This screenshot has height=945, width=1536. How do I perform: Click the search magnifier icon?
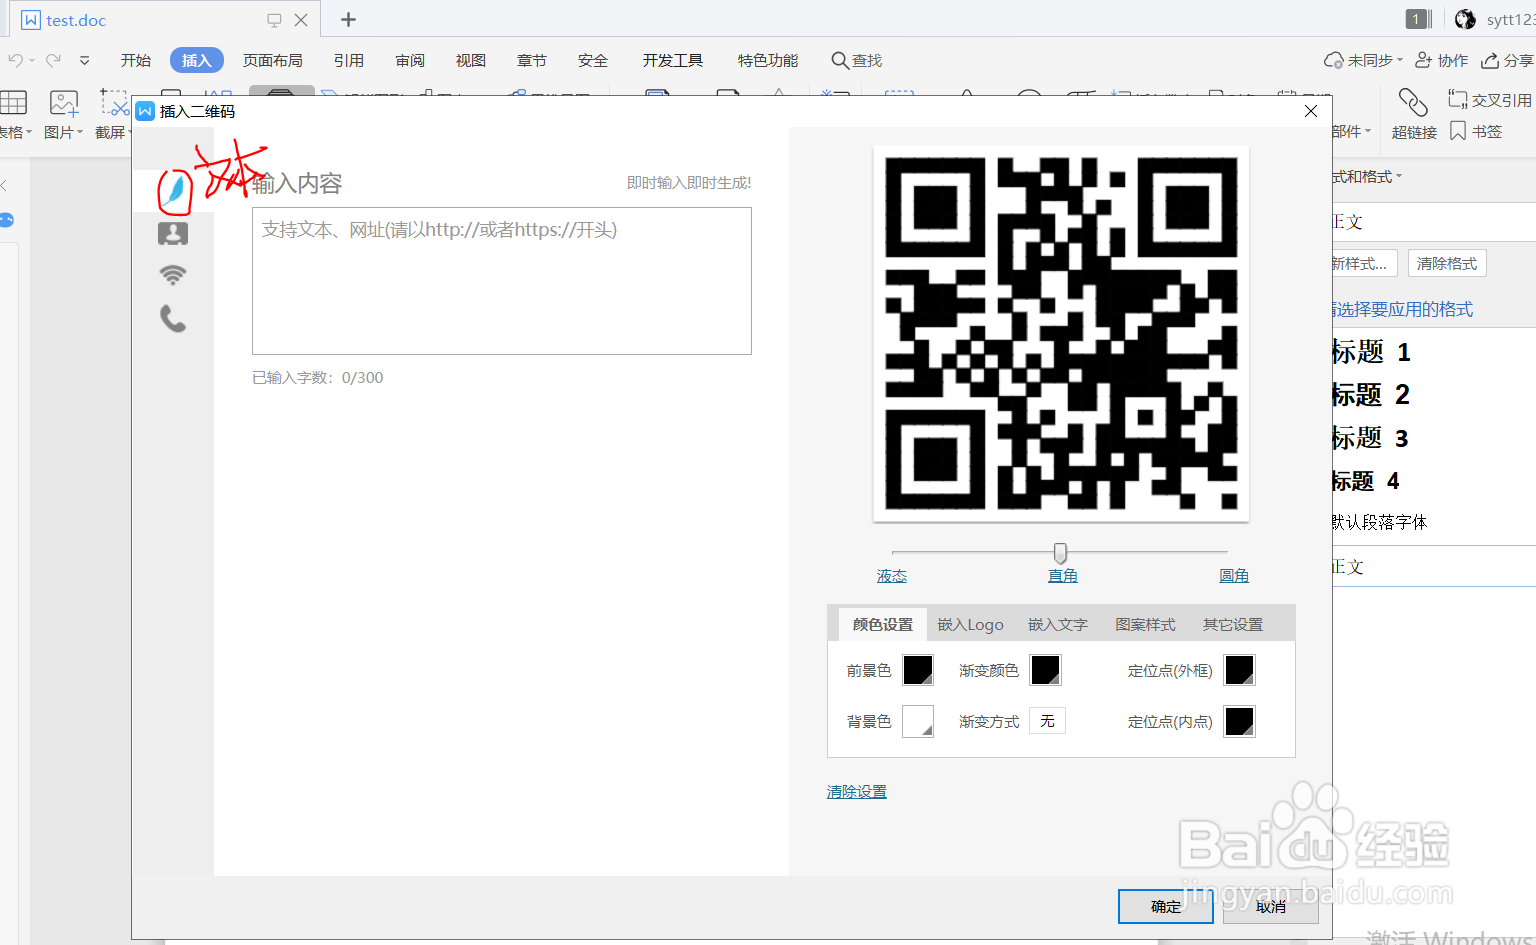click(840, 60)
